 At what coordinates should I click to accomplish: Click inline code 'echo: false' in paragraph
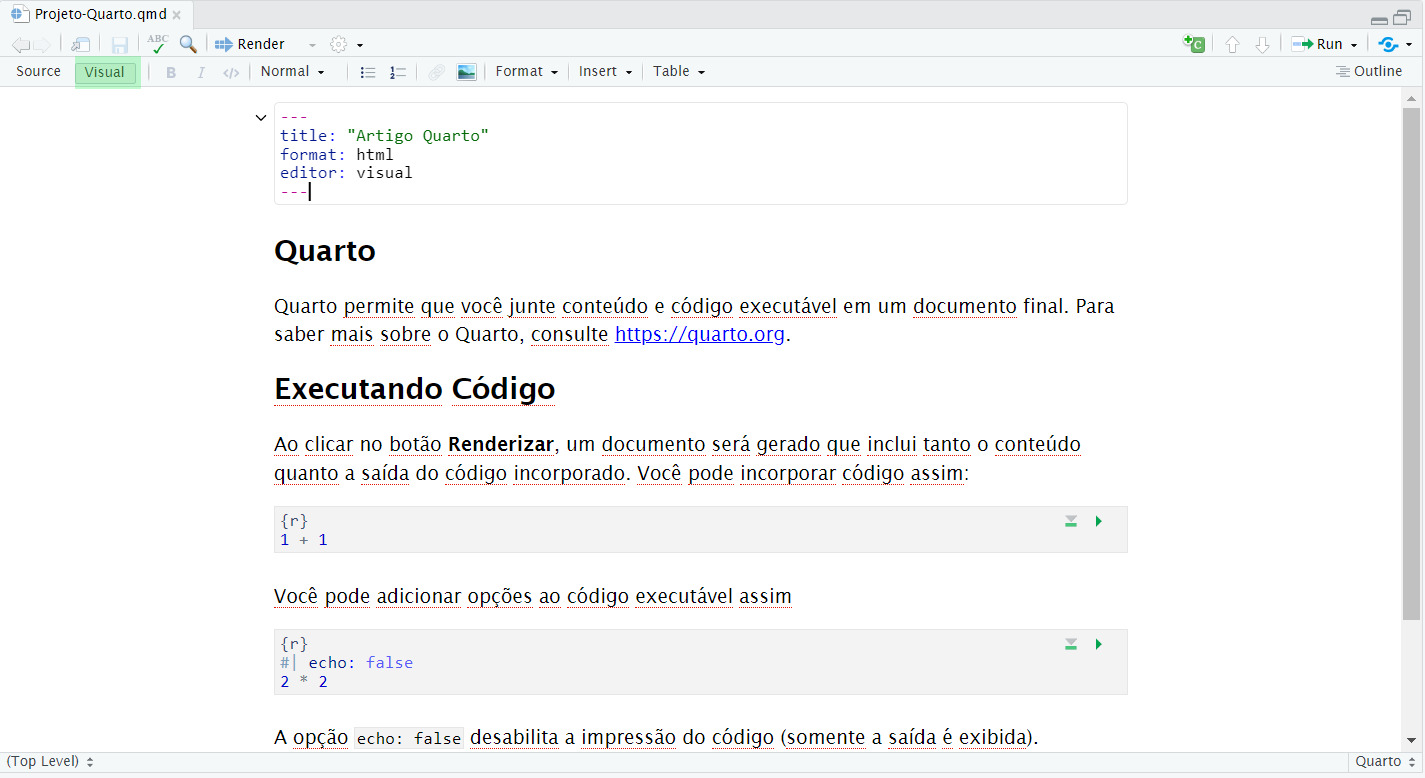point(409,739)
